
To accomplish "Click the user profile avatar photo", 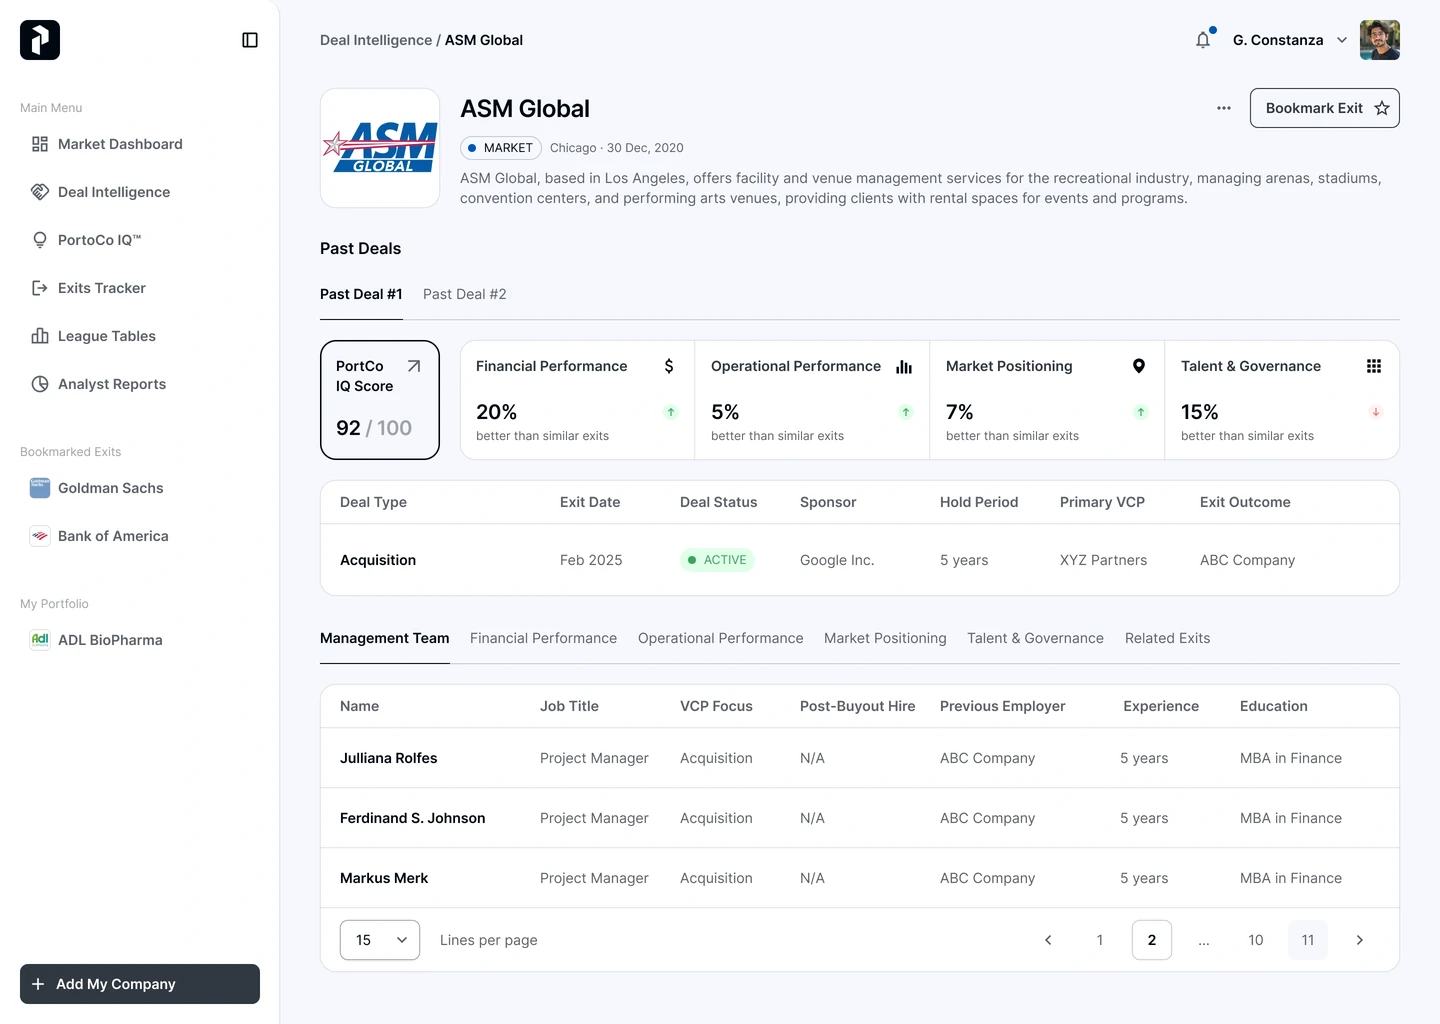I will click(x=1380, y=40).
